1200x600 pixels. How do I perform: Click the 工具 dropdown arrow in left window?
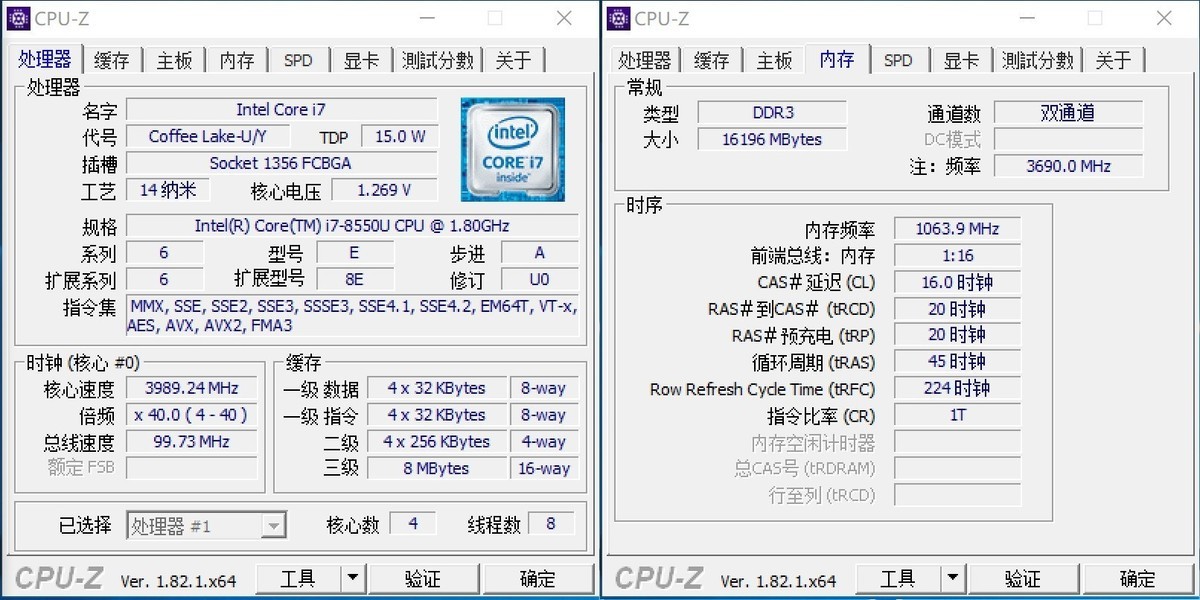click(351, 578)
